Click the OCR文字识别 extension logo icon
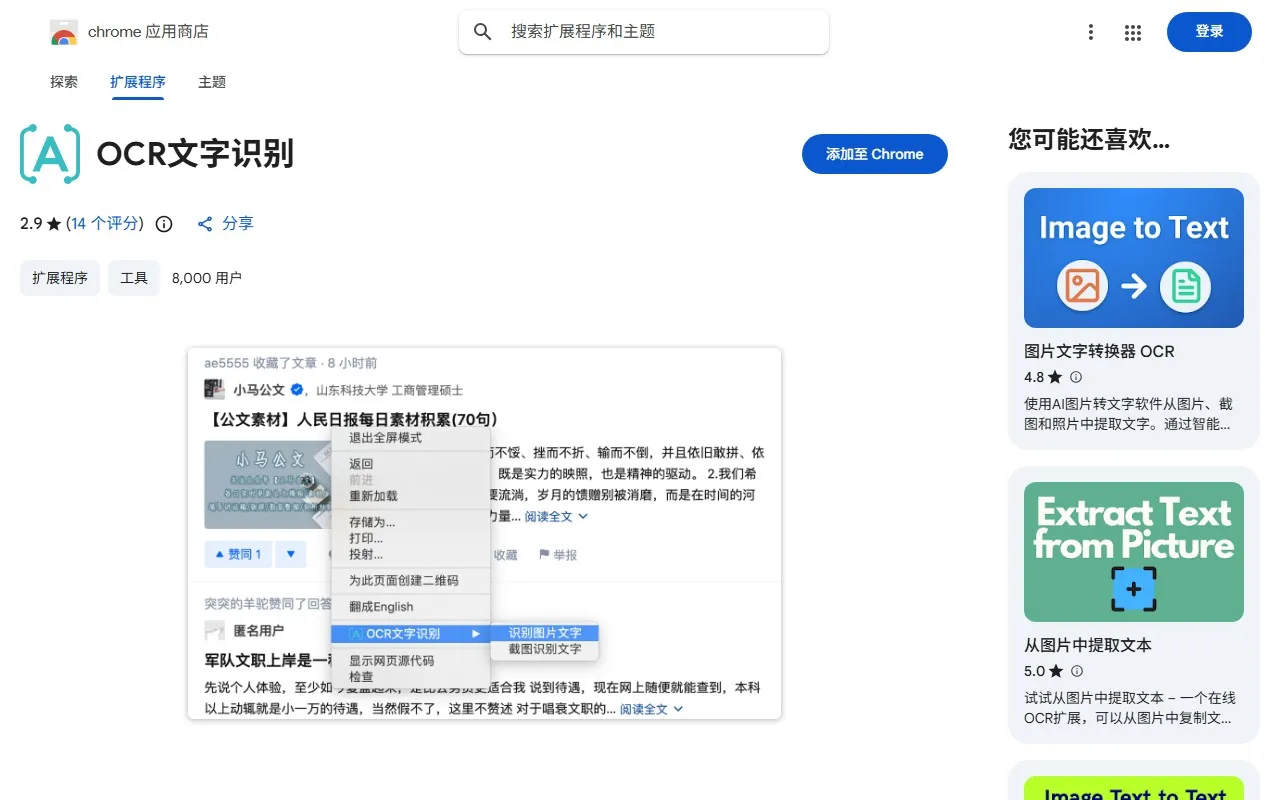The width and height of the screenshot is (1280, 800). [50, 154]
